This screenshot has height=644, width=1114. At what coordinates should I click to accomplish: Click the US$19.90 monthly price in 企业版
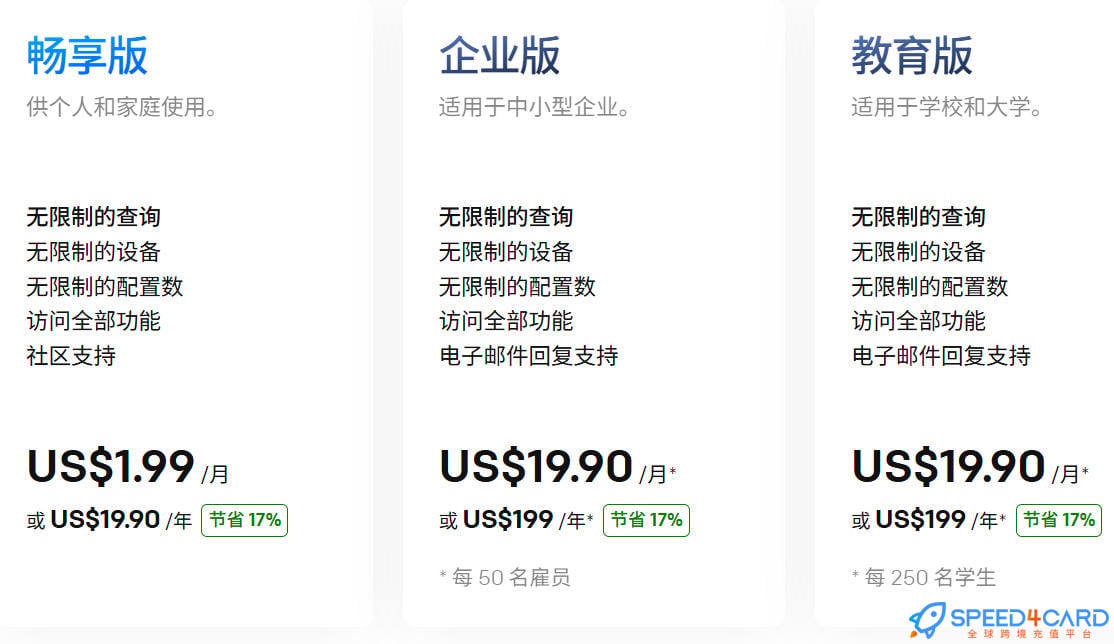point(536,467)
